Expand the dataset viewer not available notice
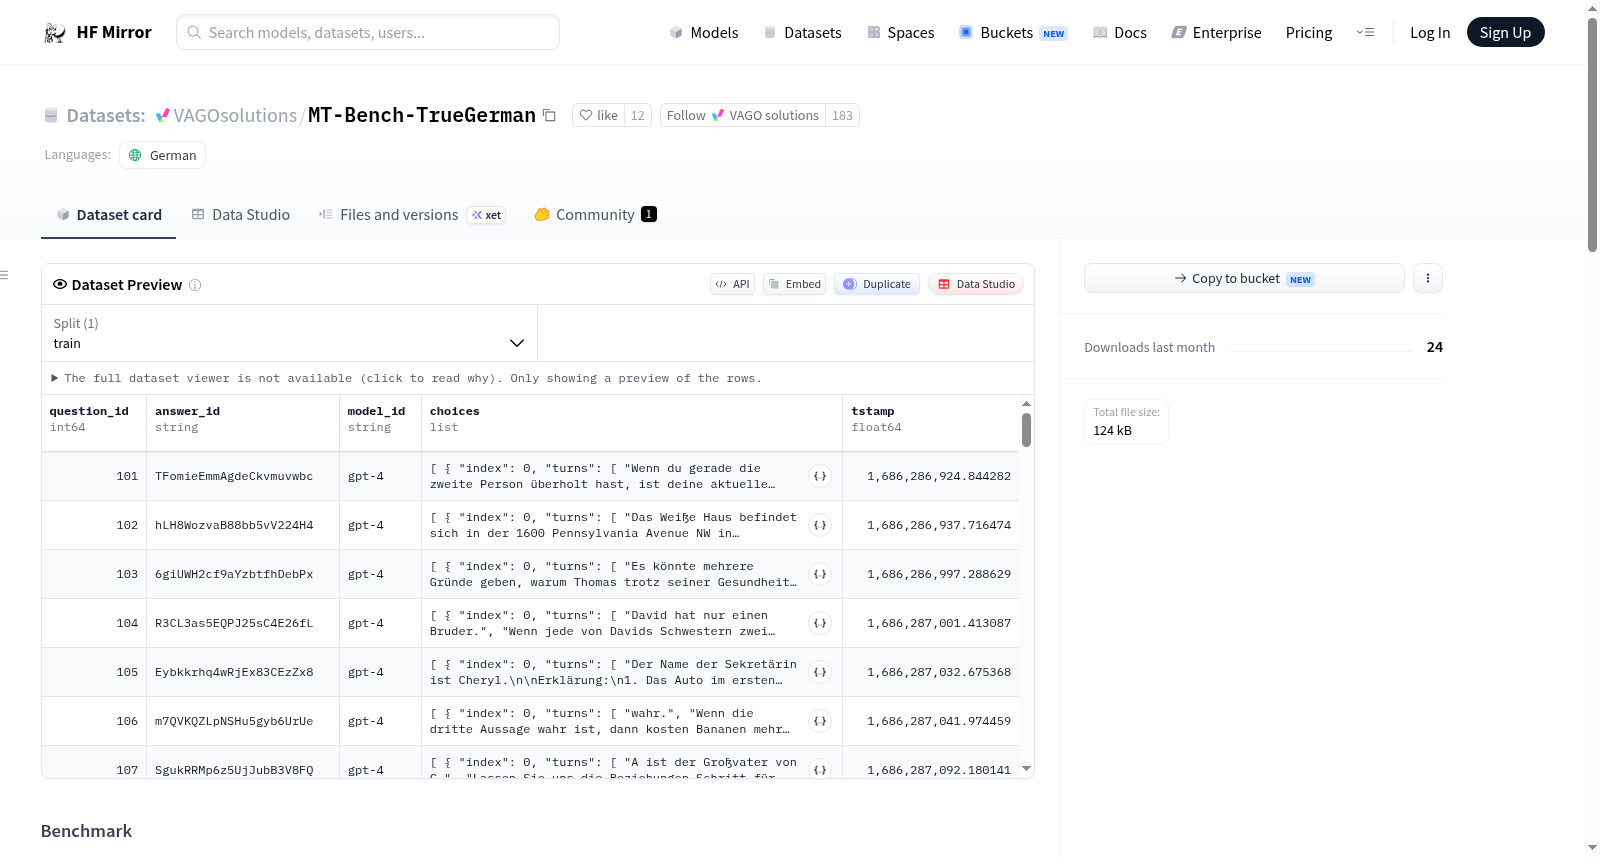Image resolution: width=1600 pixels, height=857 pixels. coord(406,378)
